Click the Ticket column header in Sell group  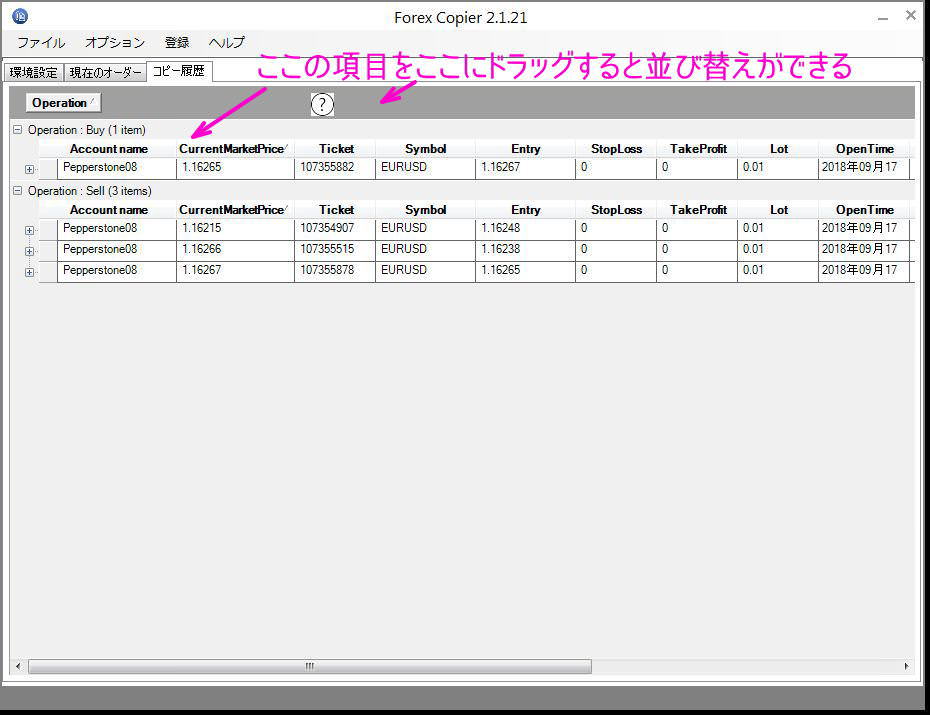point(336,210)
